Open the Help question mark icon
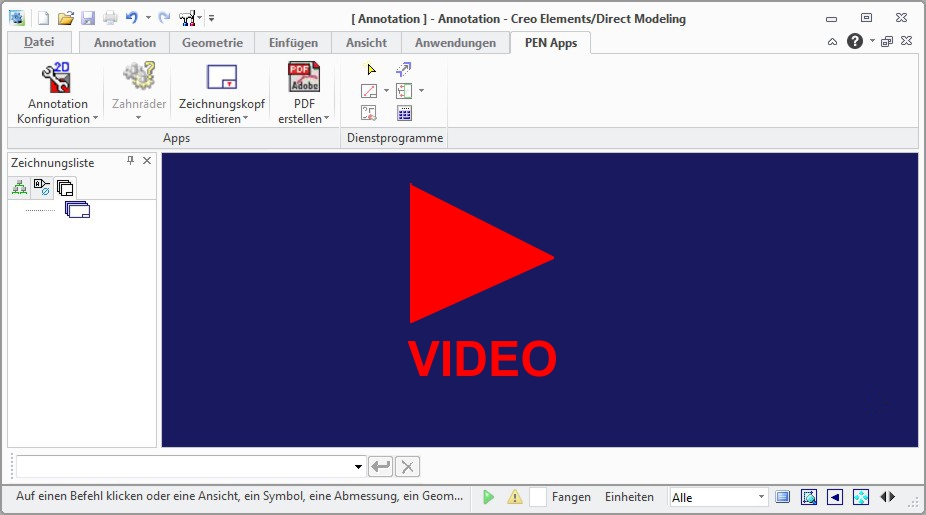The width and height of the screenshot is (926, 515). click(854, 41)
